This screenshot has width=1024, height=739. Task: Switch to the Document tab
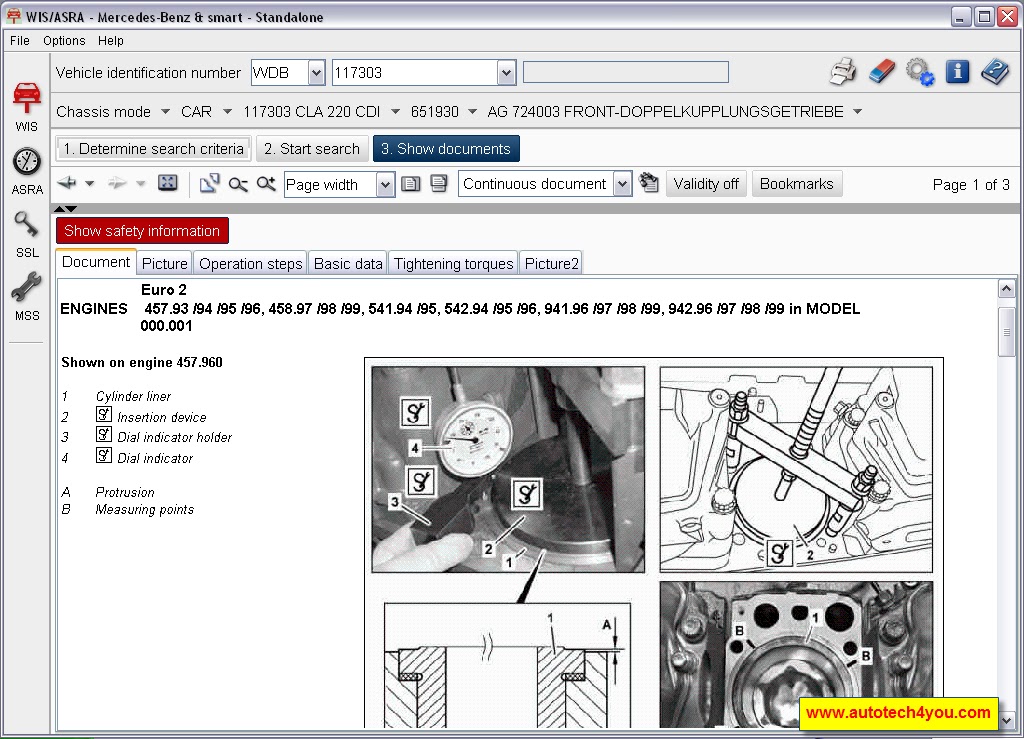click(96, 262)
